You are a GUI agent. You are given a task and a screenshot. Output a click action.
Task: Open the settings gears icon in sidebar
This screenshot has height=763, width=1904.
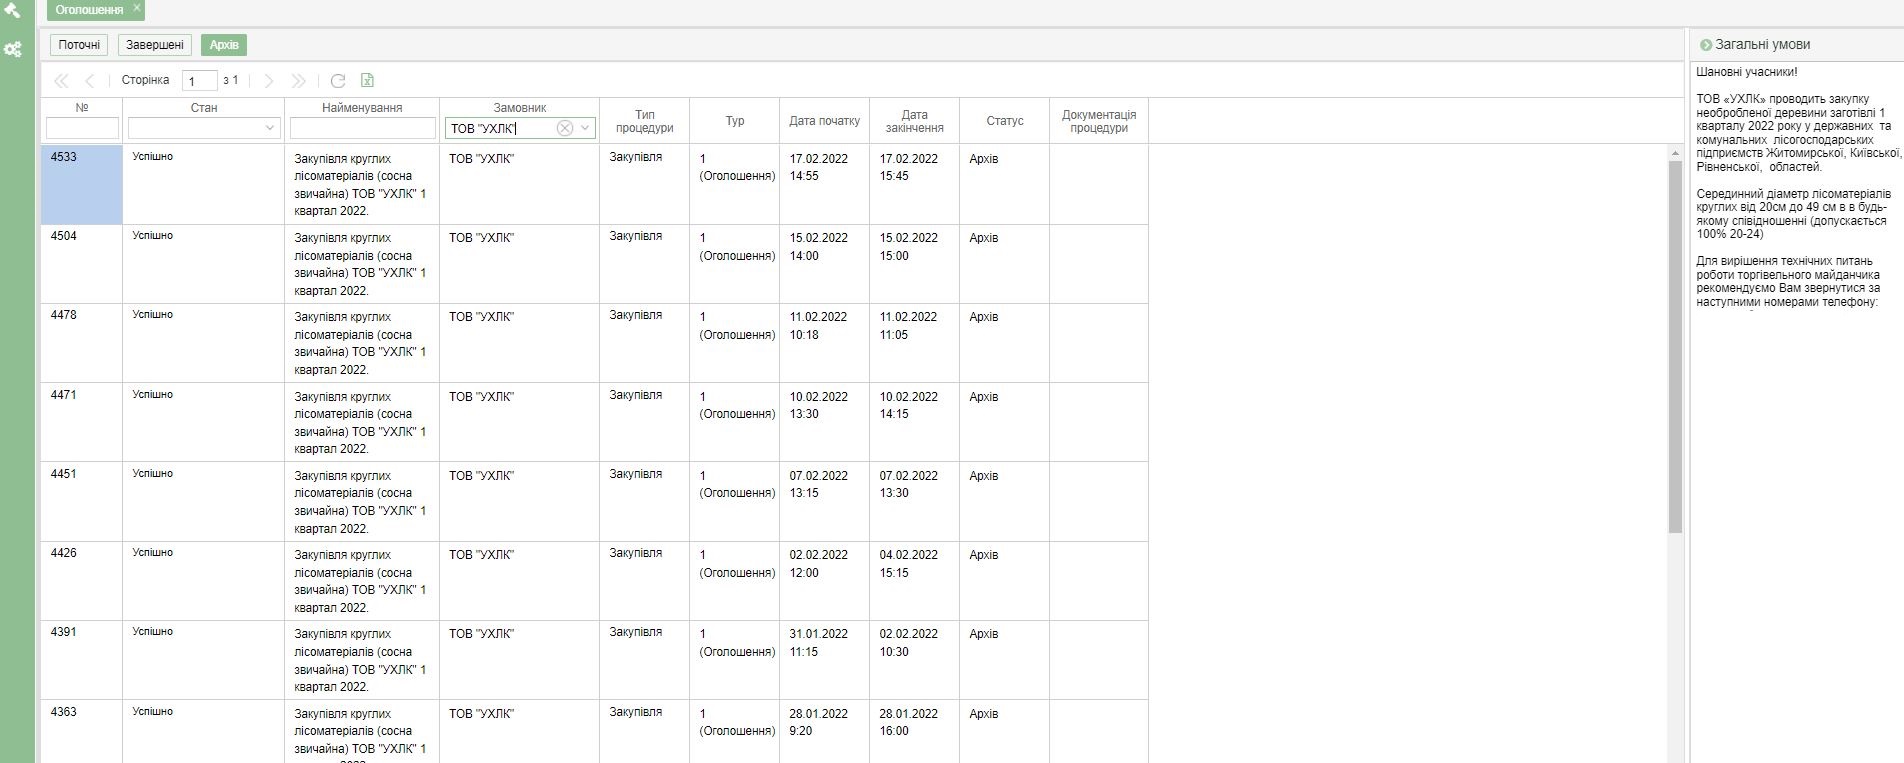13,49
